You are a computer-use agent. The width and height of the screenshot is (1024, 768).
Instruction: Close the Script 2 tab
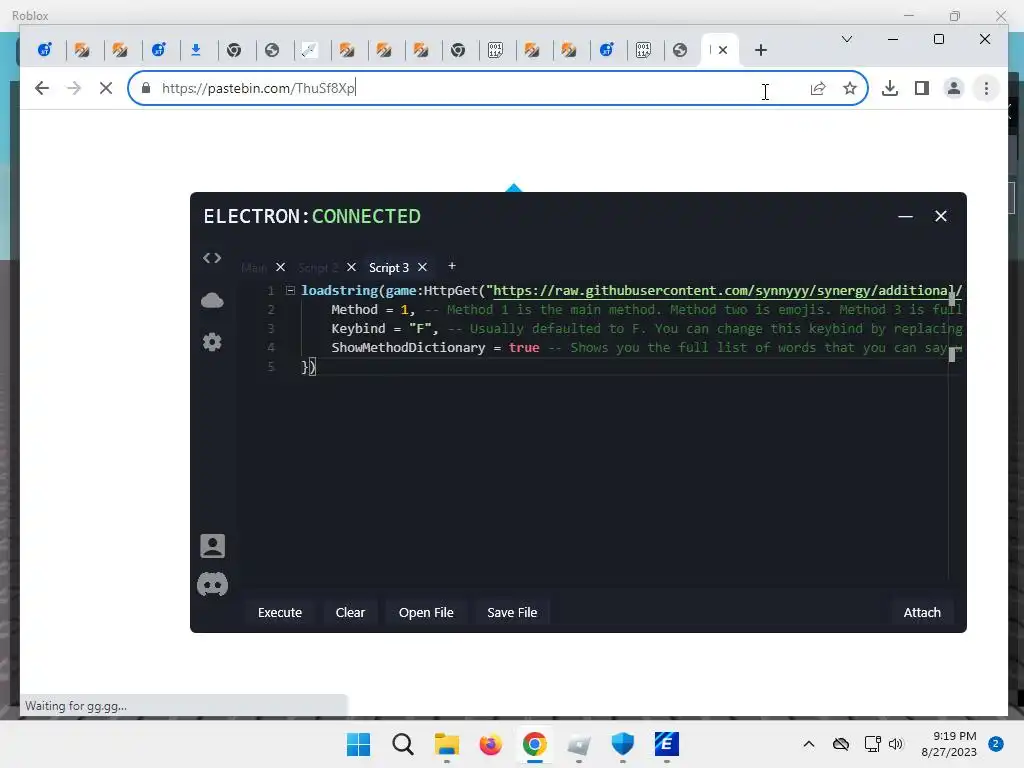click(351, 267)
